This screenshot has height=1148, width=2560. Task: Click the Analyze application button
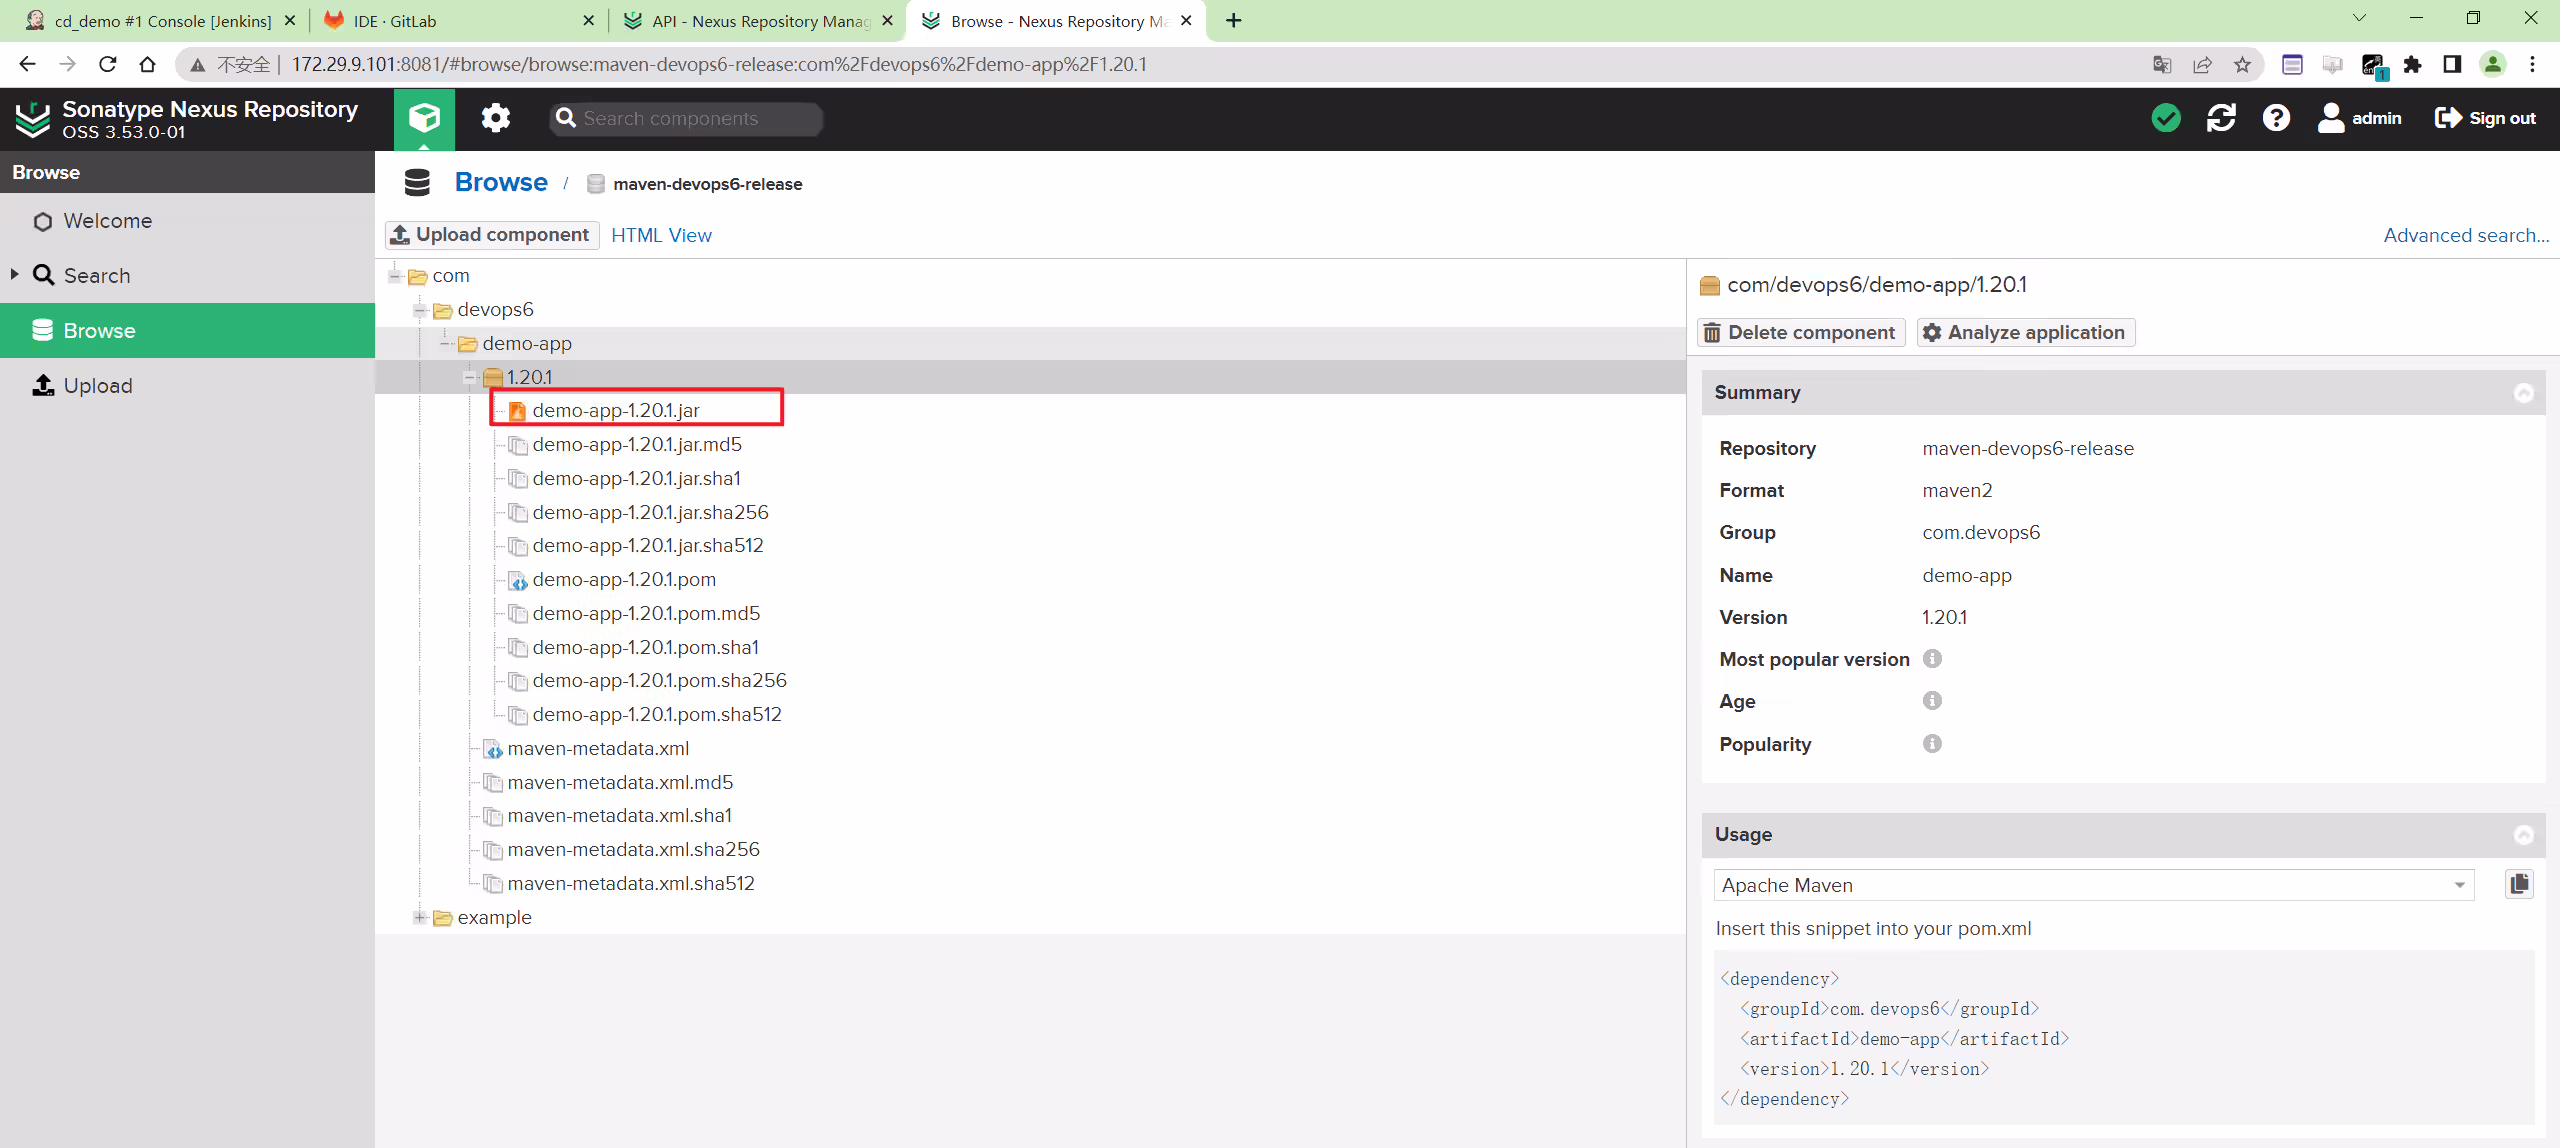click(2026, 332)
